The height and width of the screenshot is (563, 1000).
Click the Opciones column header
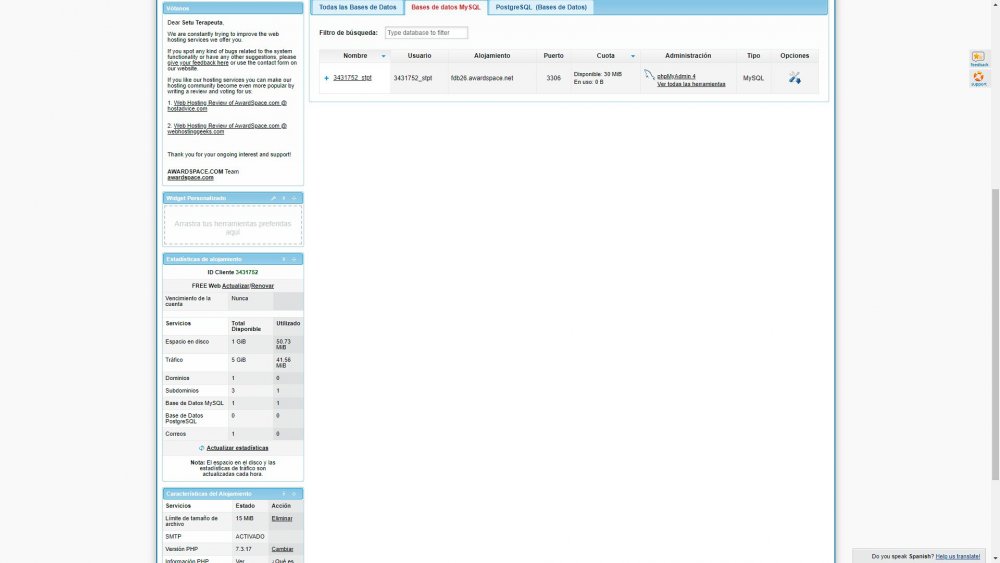click(794, 56)
